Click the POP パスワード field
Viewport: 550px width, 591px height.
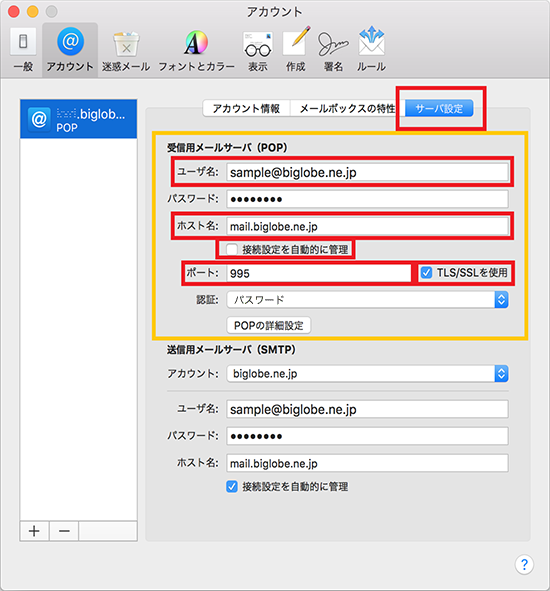[367, 199]
